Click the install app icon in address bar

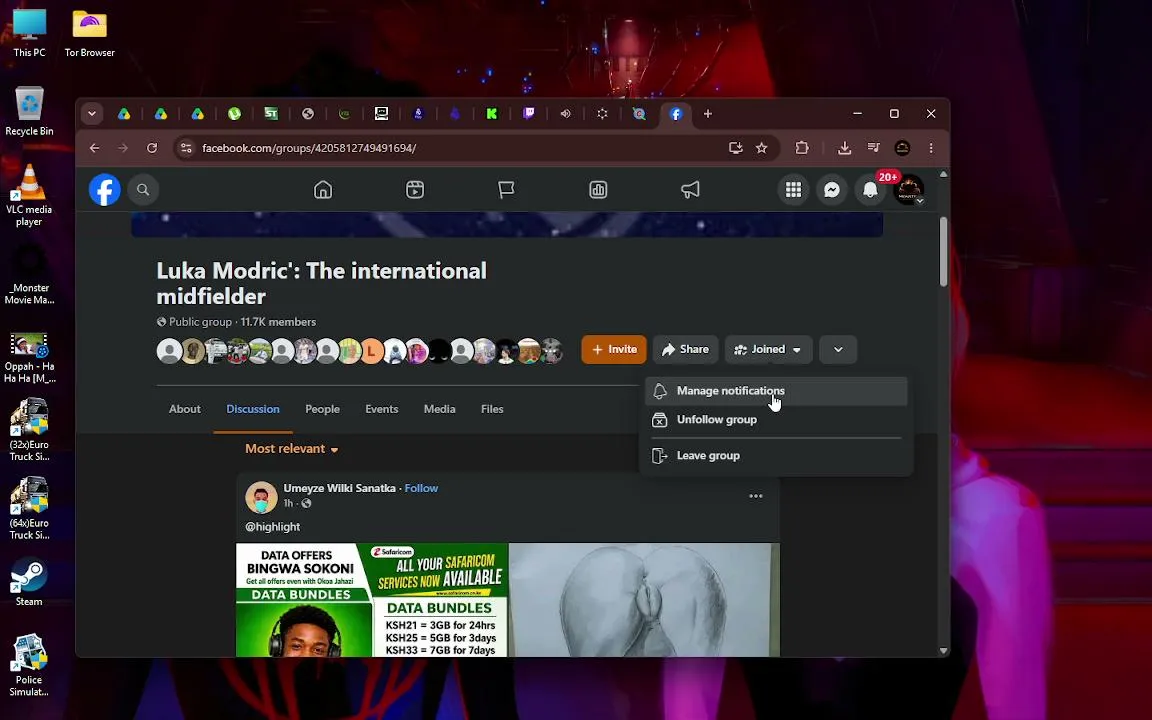(x=735, y=148)
